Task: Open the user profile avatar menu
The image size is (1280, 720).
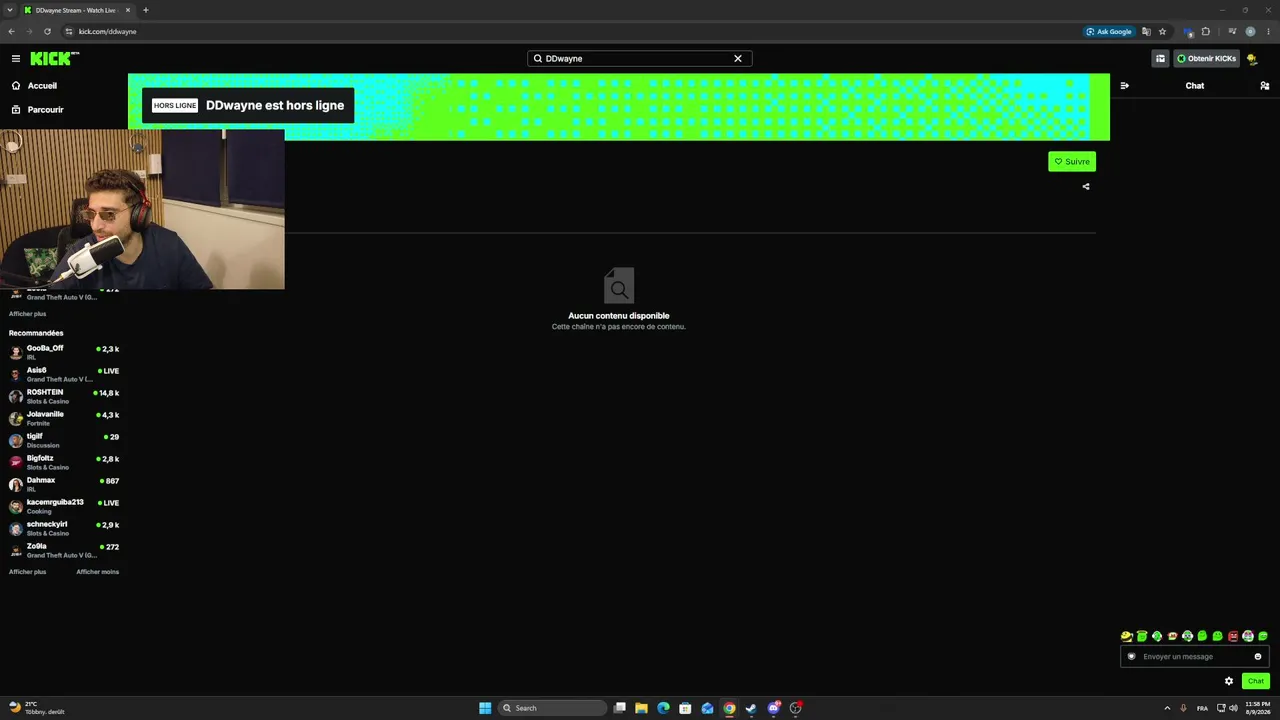Action: click(1252, 59)
